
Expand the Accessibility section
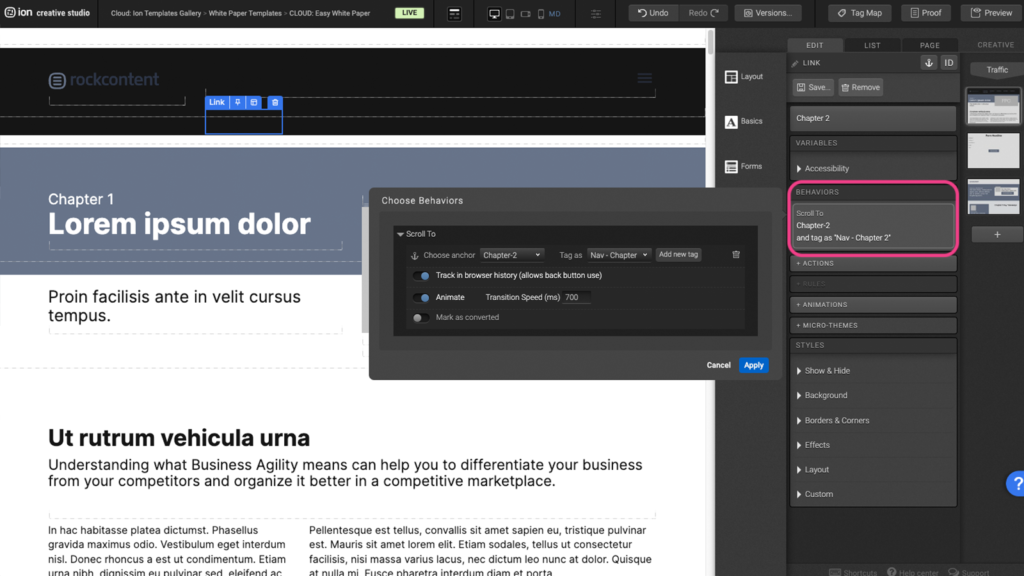tap(826, 169)
